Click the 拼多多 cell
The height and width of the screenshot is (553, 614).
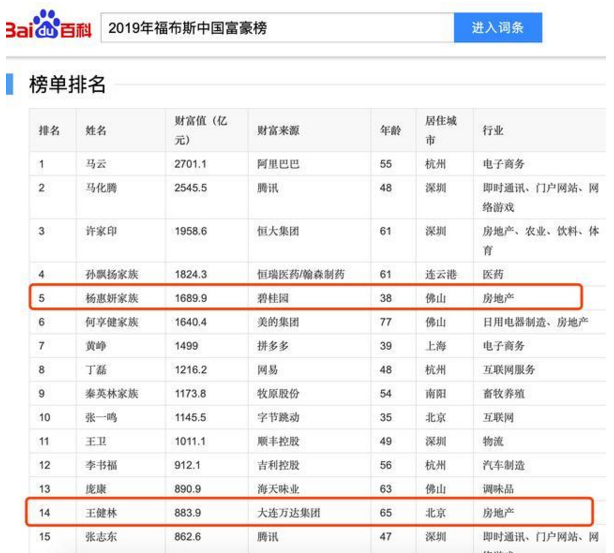click(273, 346)
